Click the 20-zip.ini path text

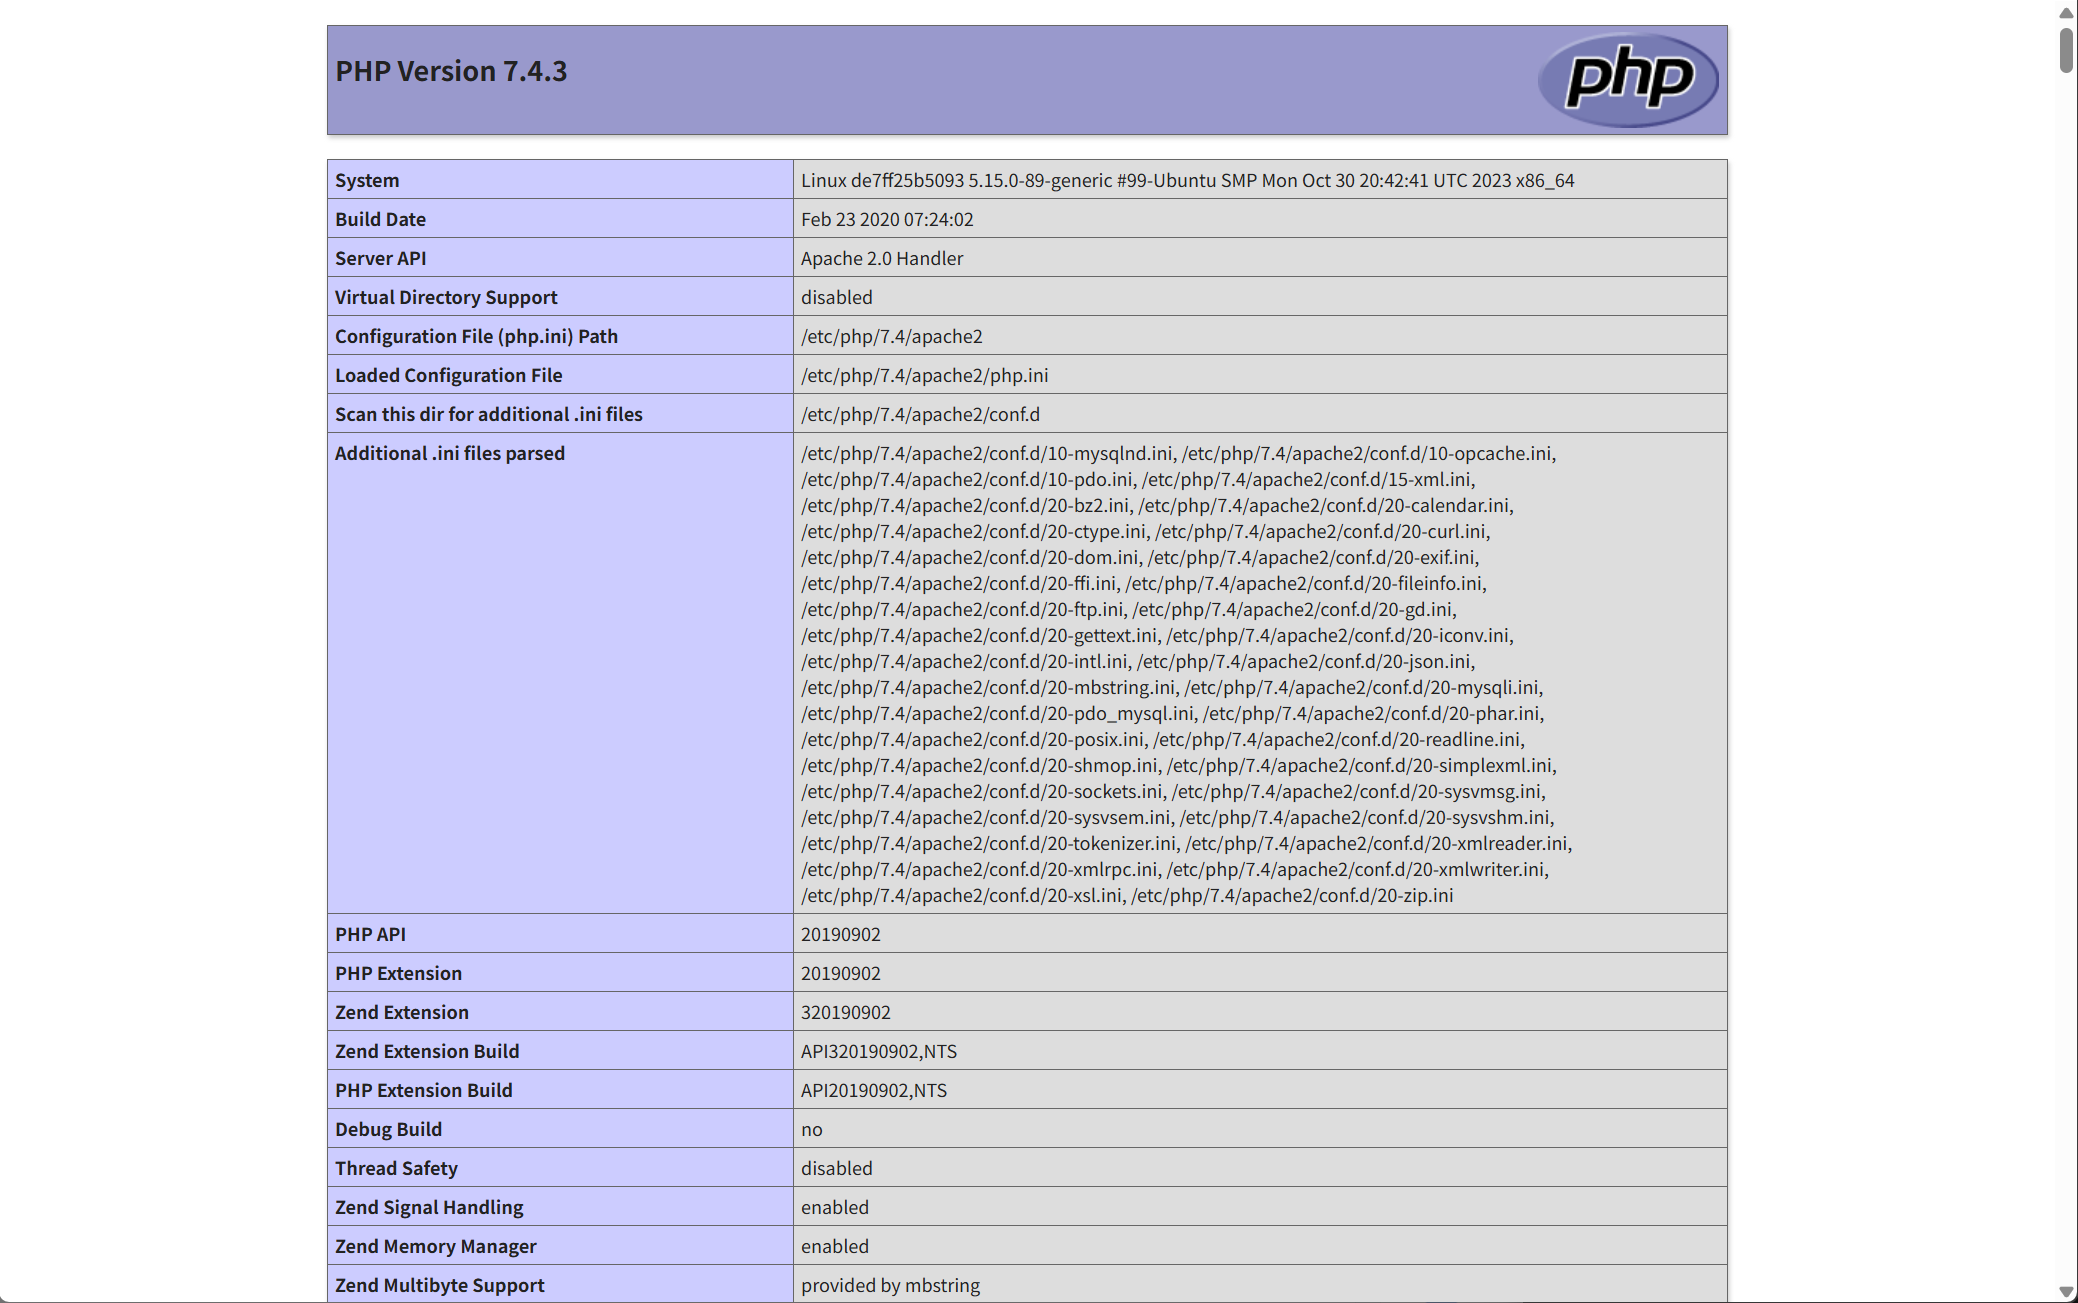1292,895
